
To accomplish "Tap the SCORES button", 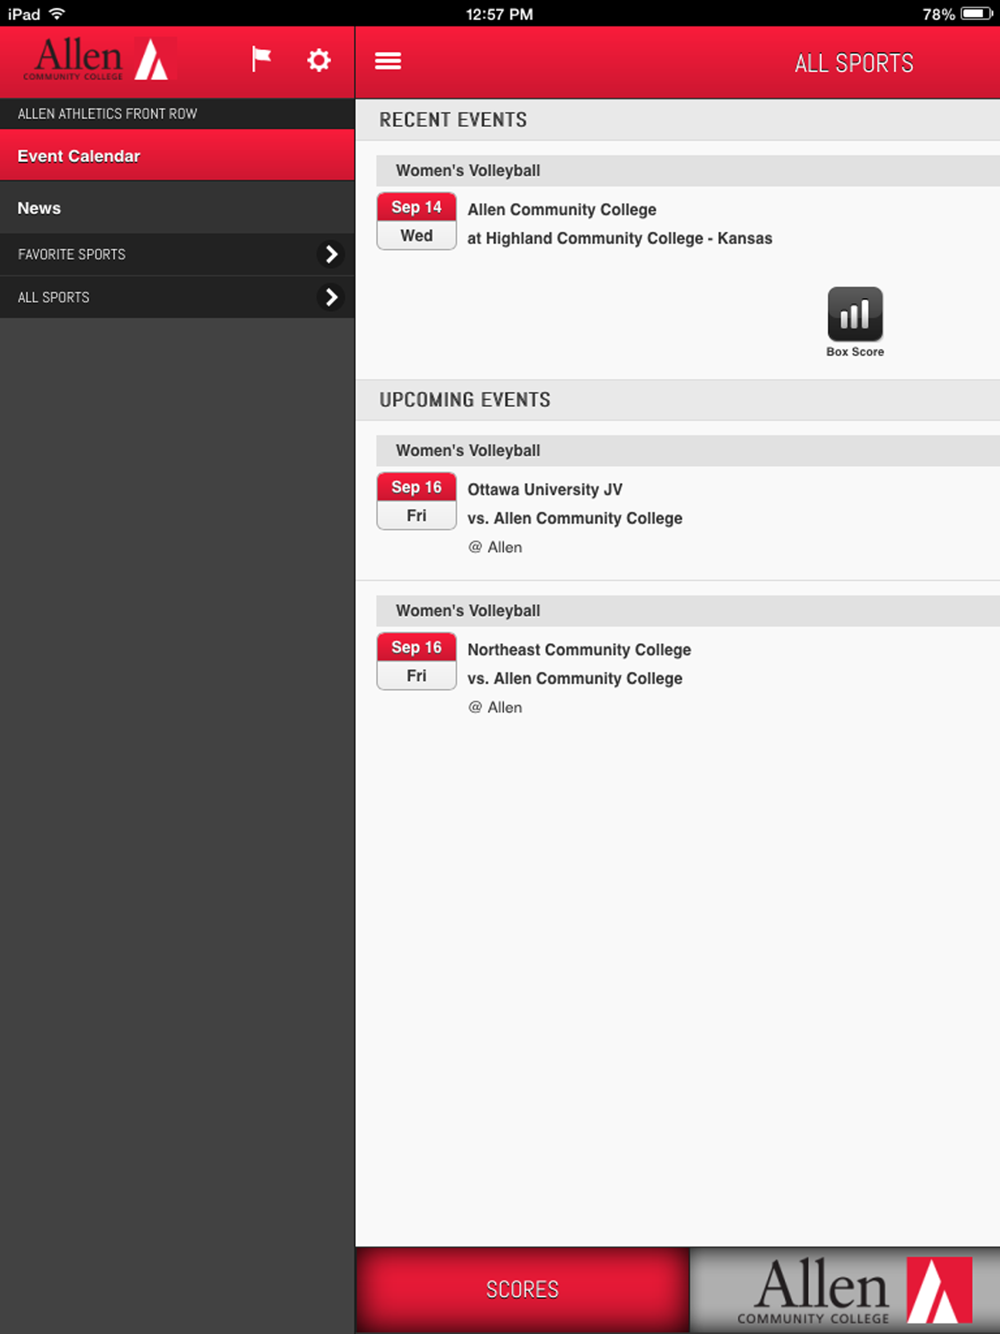I will click(x=522, y=1290).
